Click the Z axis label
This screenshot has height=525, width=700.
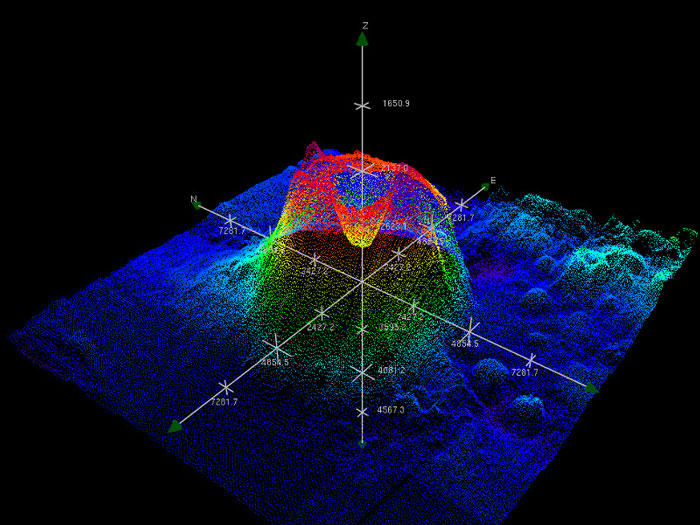365,25
